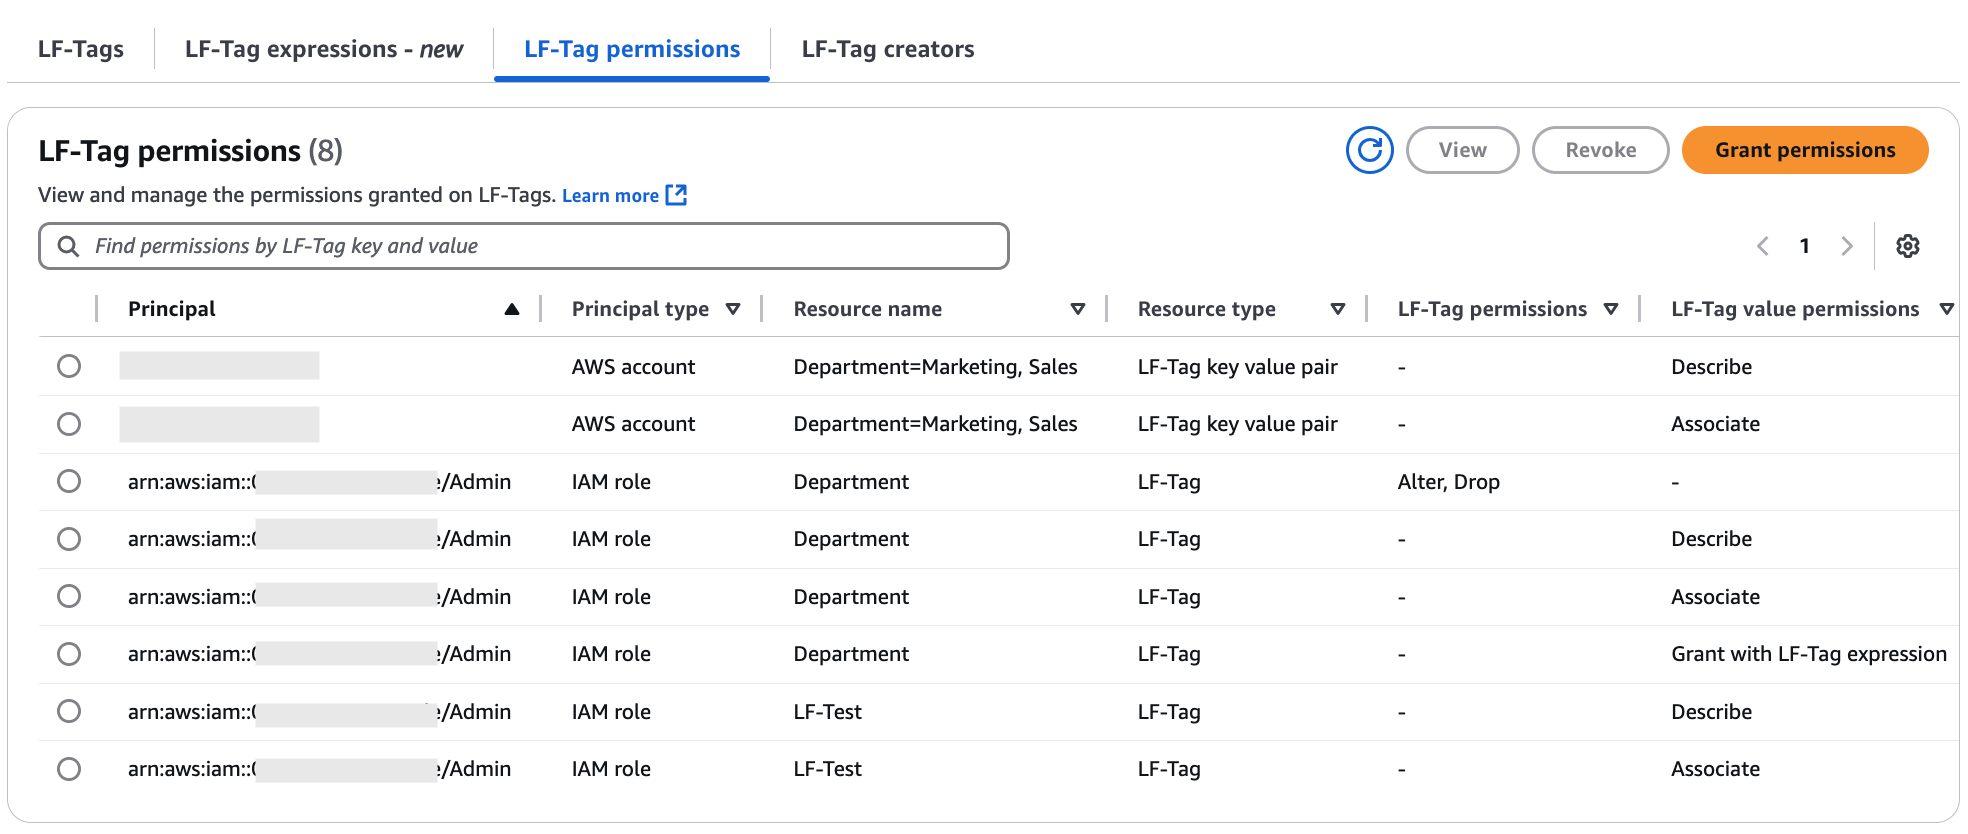Click the search magnifier icon
Image resolution: width=1968 pixels, height=834 pixels.
pyautogui.click(x=68, y=246)
